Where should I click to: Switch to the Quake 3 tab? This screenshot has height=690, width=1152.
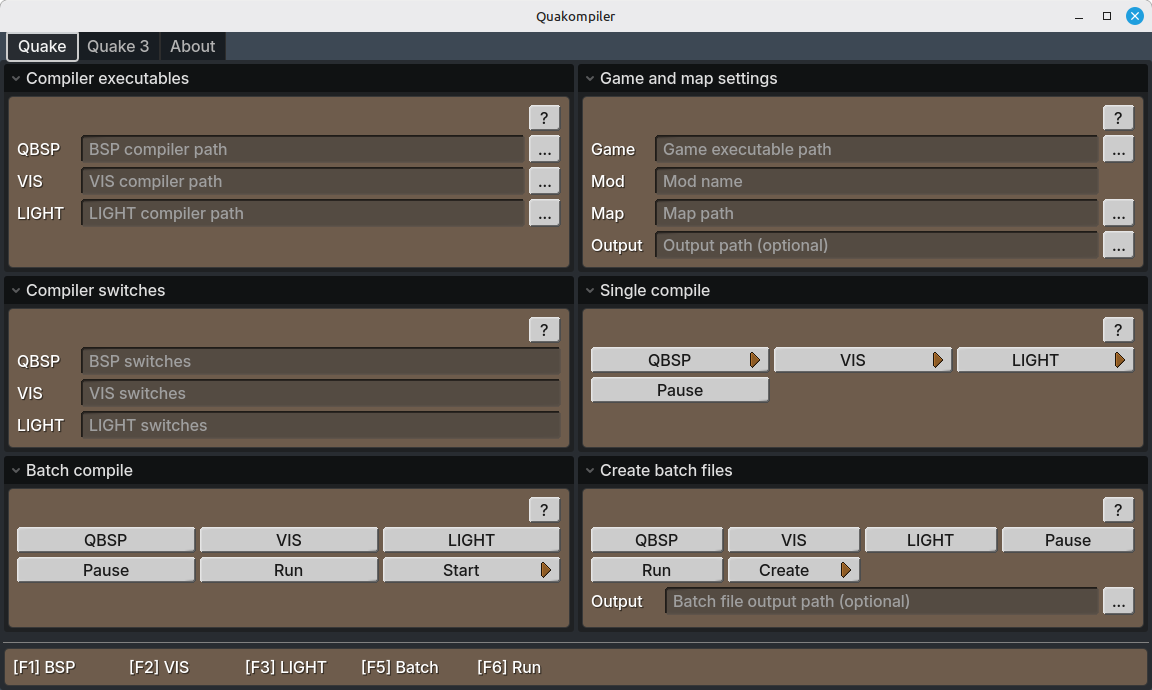point(118,46)
